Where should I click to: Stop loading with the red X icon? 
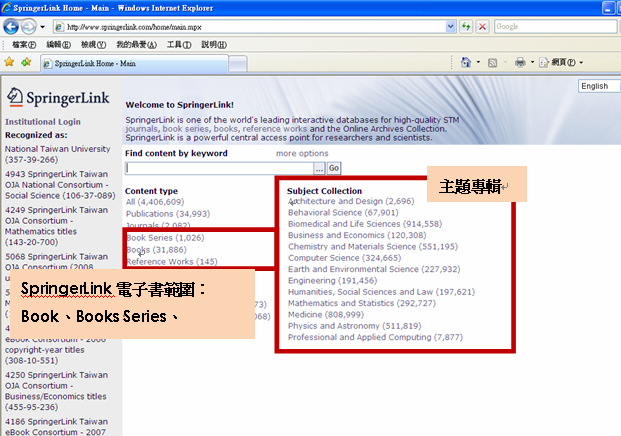coord(482,27)
